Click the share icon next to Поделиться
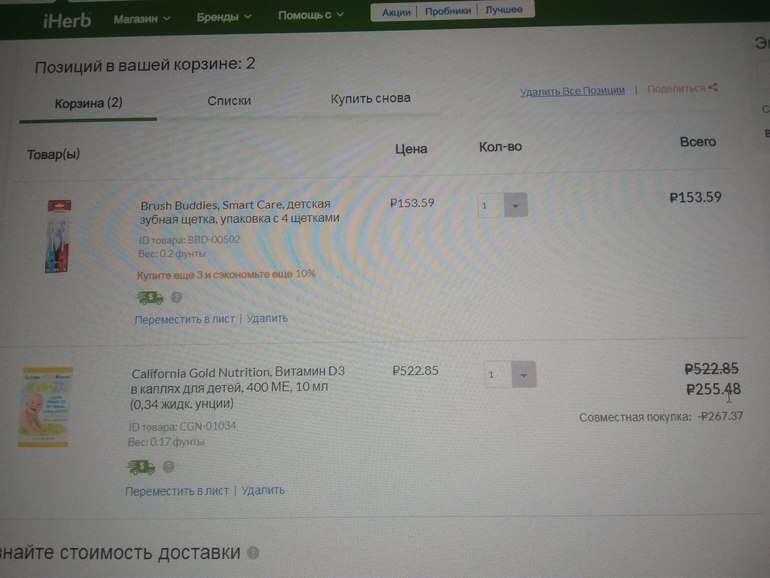 click(x=713, y=87)
